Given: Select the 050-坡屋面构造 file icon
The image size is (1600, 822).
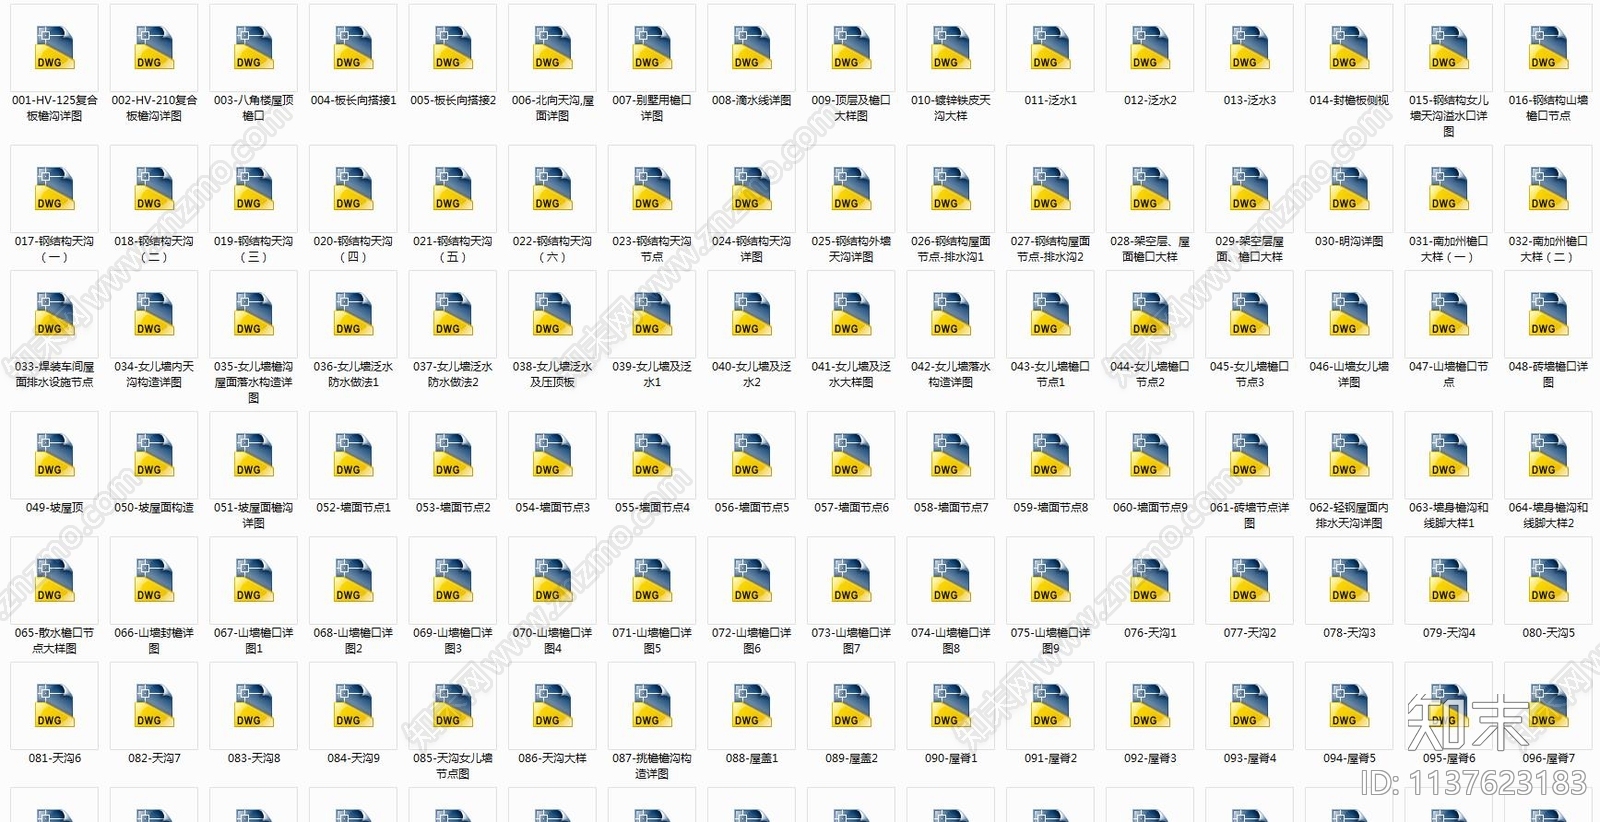Looking at the screenshot, I should click(x=154, y=455).
